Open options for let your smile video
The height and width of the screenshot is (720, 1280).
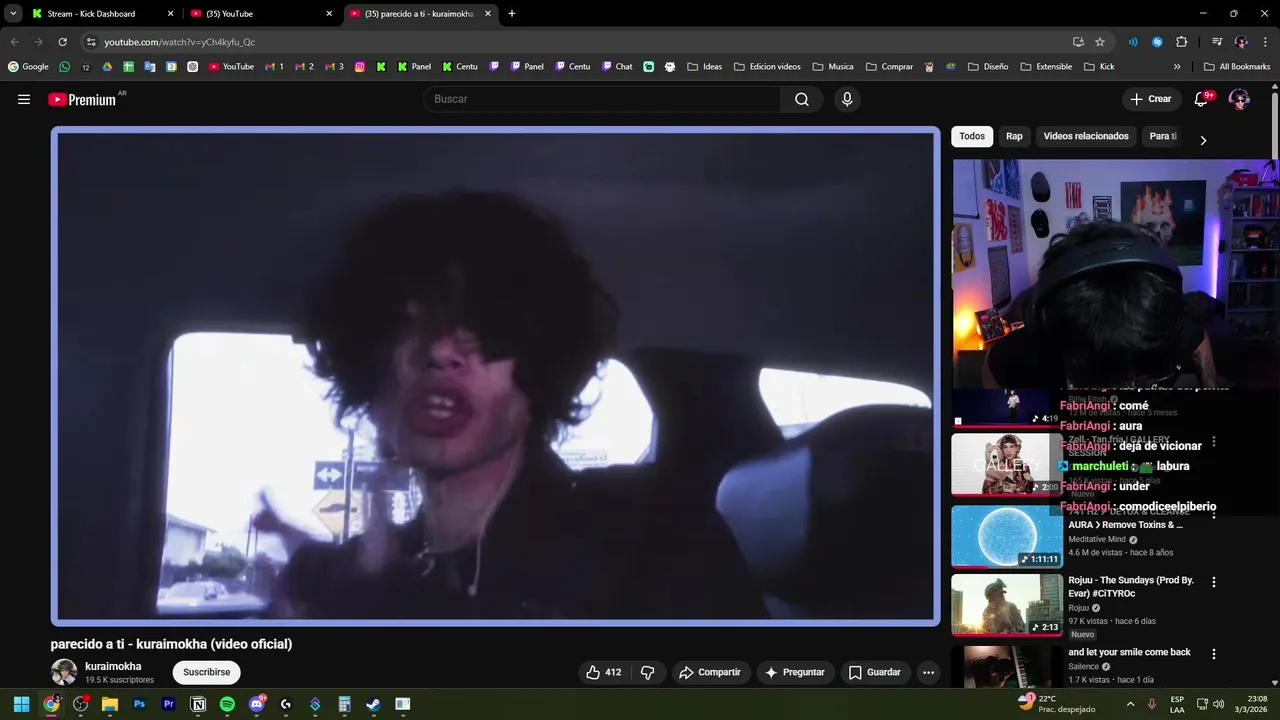(x=1214, y=654)
